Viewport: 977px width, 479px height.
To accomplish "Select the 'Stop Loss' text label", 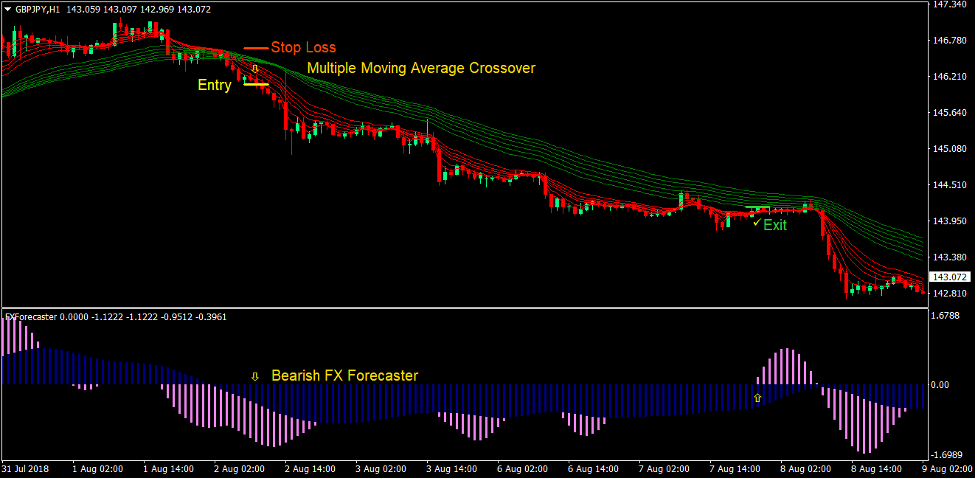I will [x=303, y=47].
